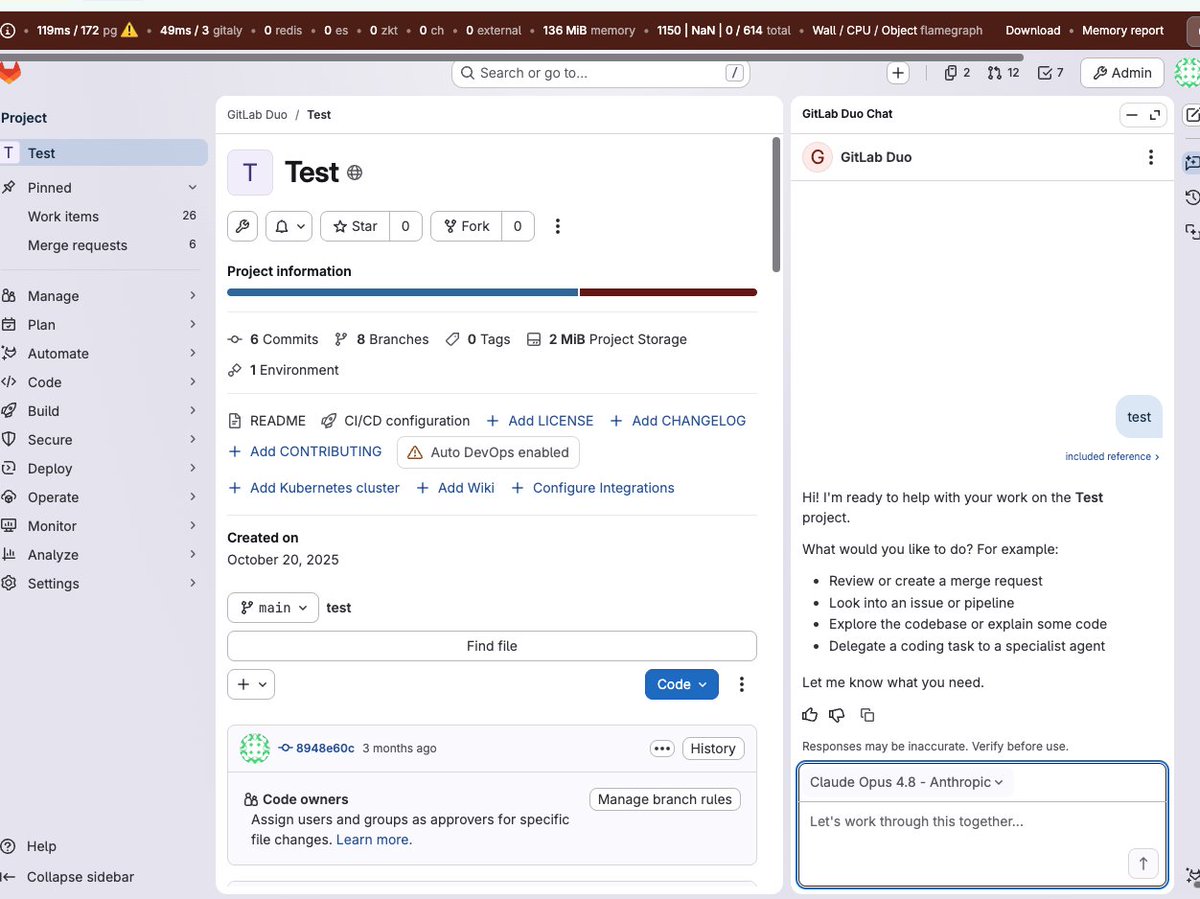The image size is (1200, 899).
Task: Expand the Automate sidebar menu
Action: (104, 353)
